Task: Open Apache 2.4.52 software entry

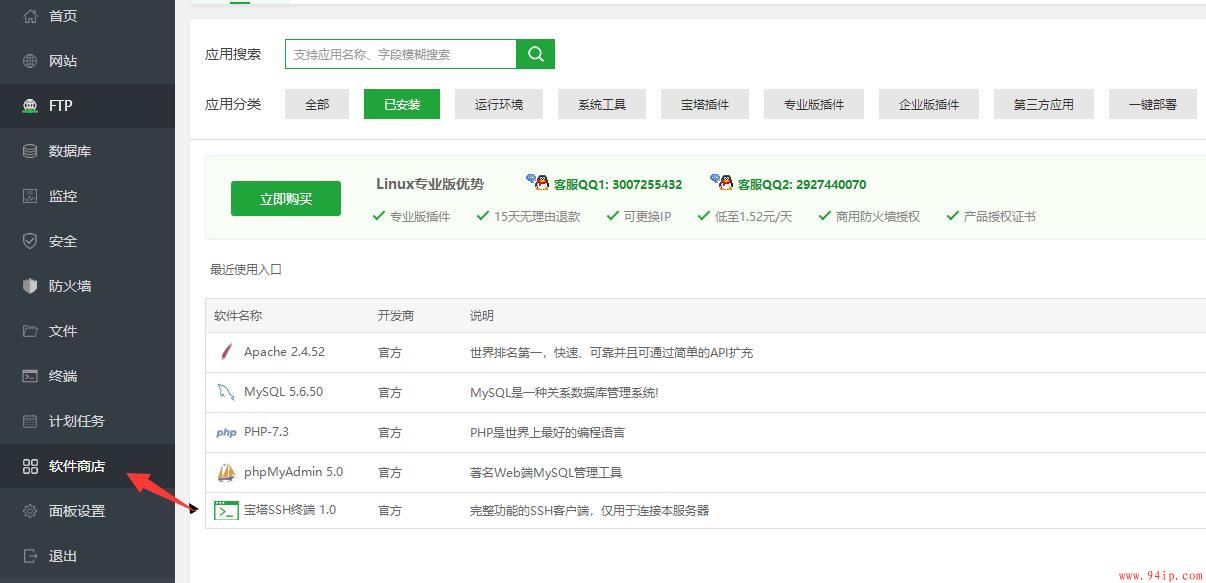Action: [284, 352]
